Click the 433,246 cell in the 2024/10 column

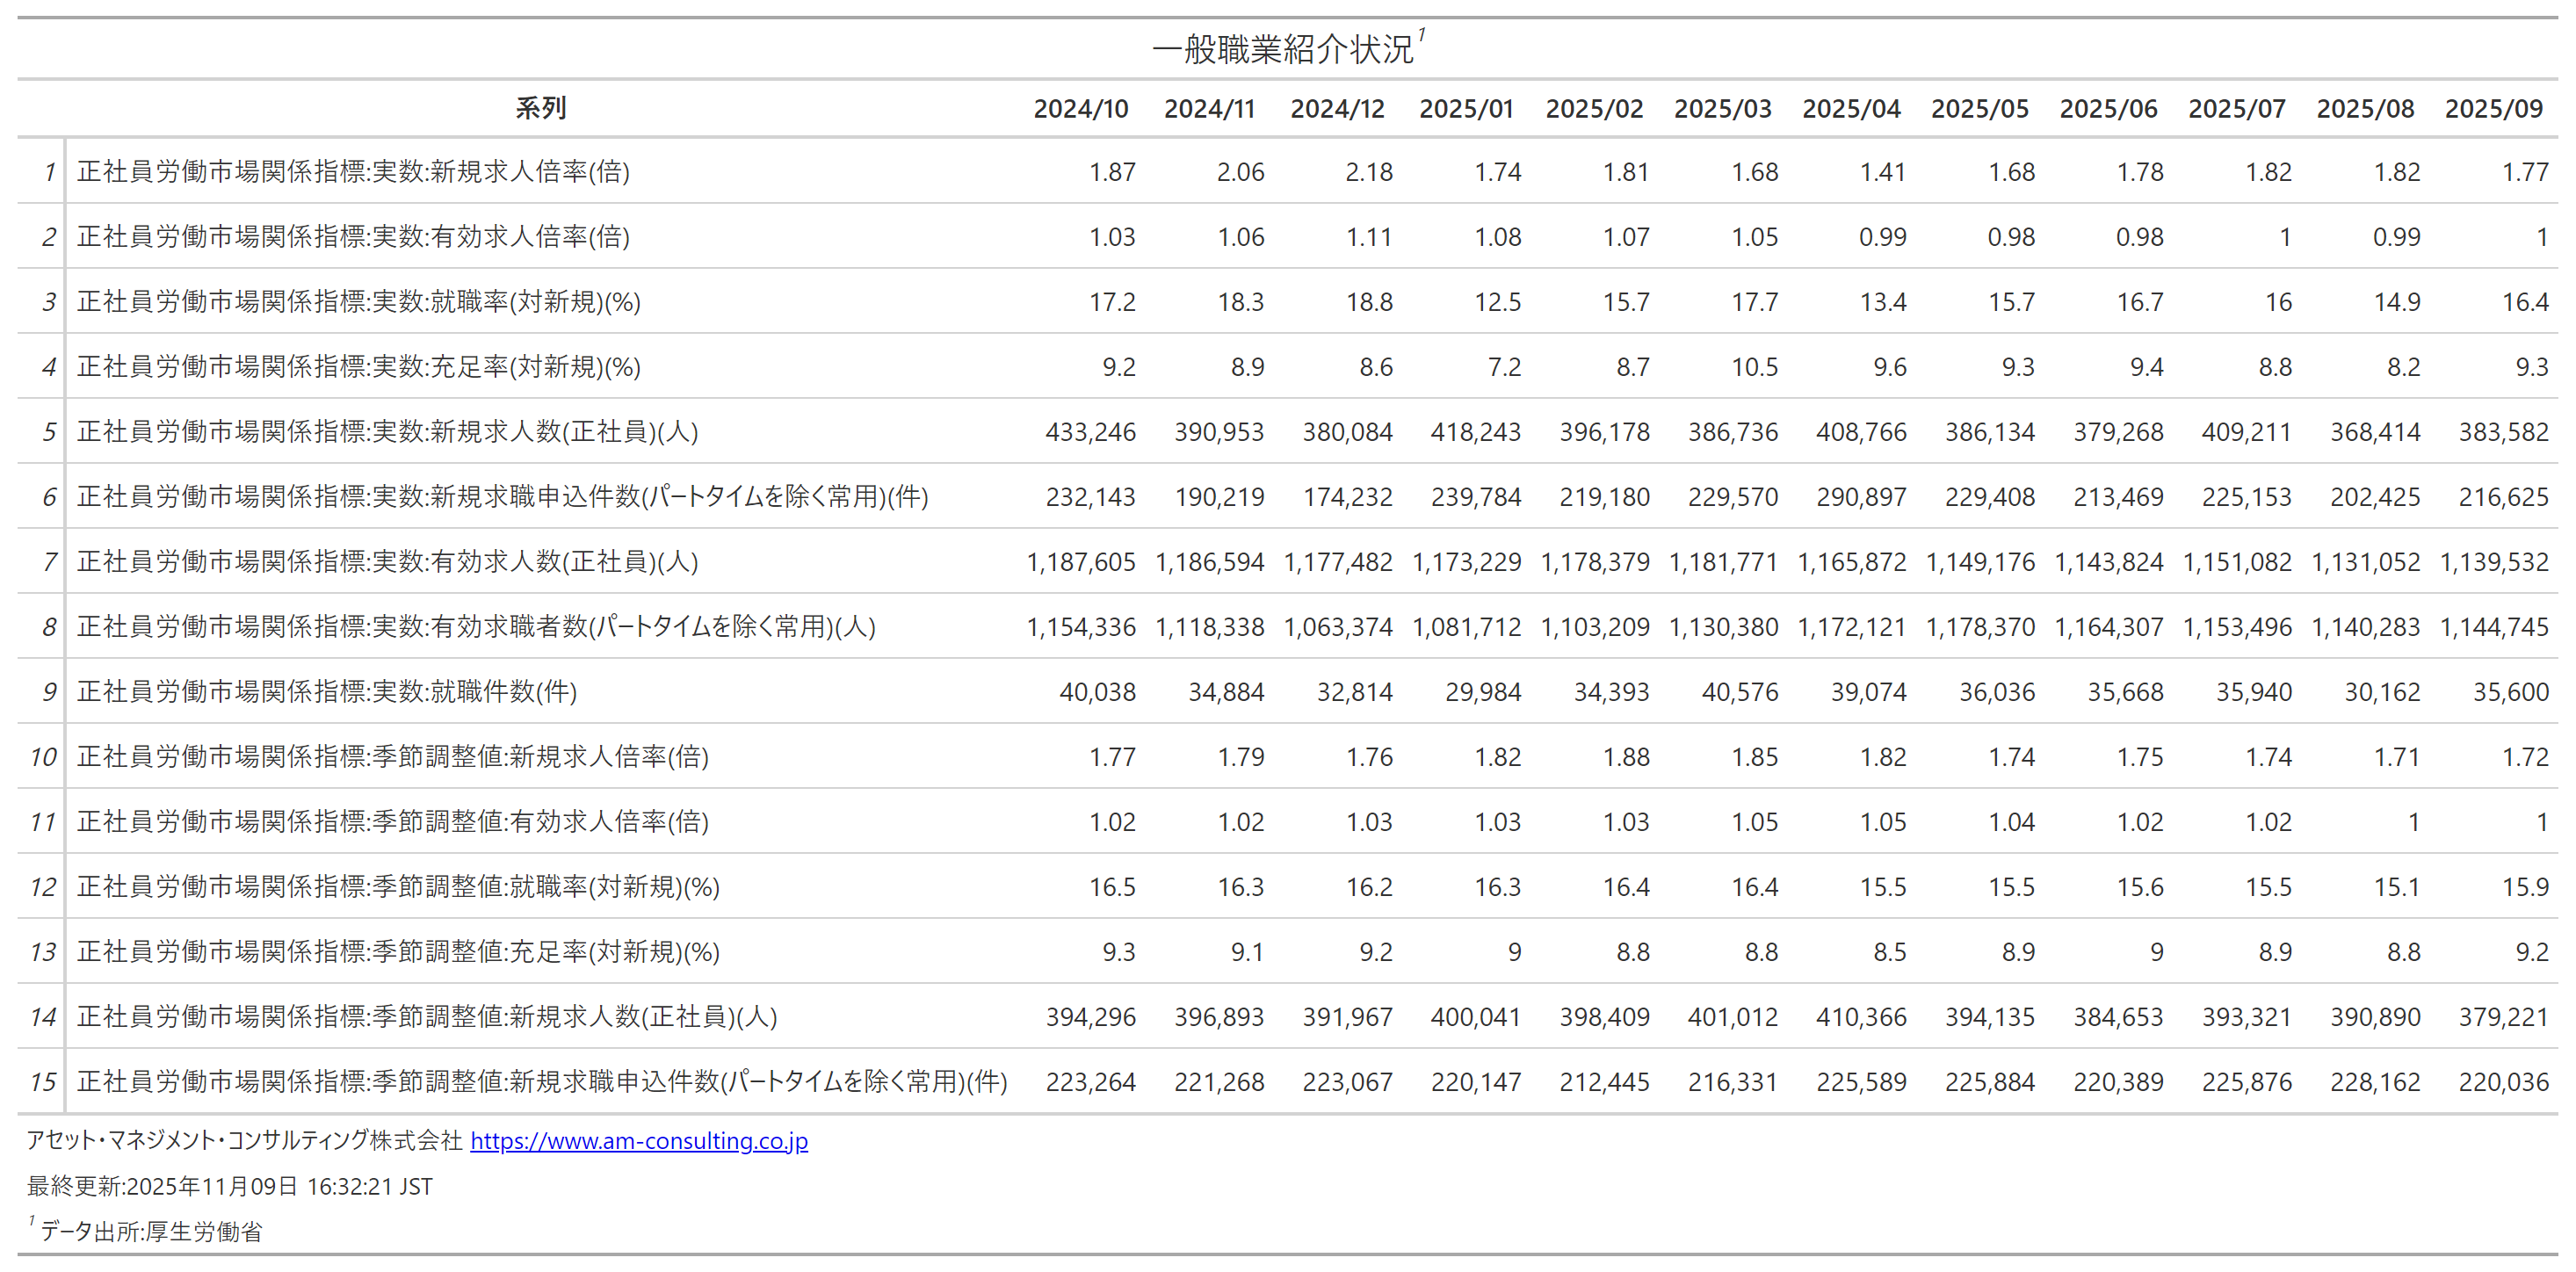point(1090,432)
